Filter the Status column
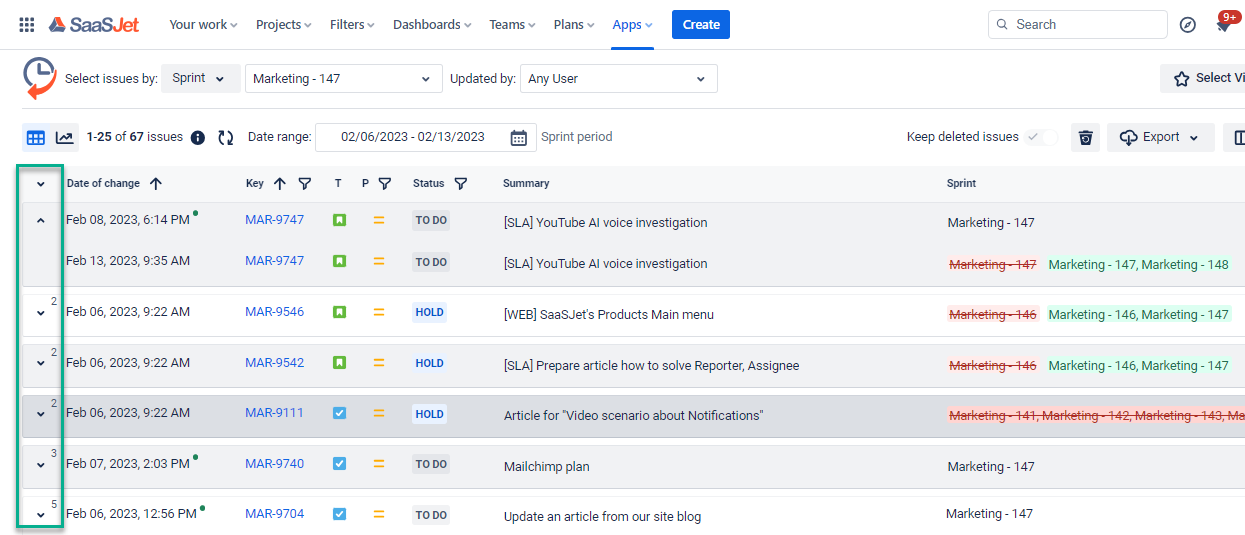Screen dimensions: 1245x535 (461, 183)
